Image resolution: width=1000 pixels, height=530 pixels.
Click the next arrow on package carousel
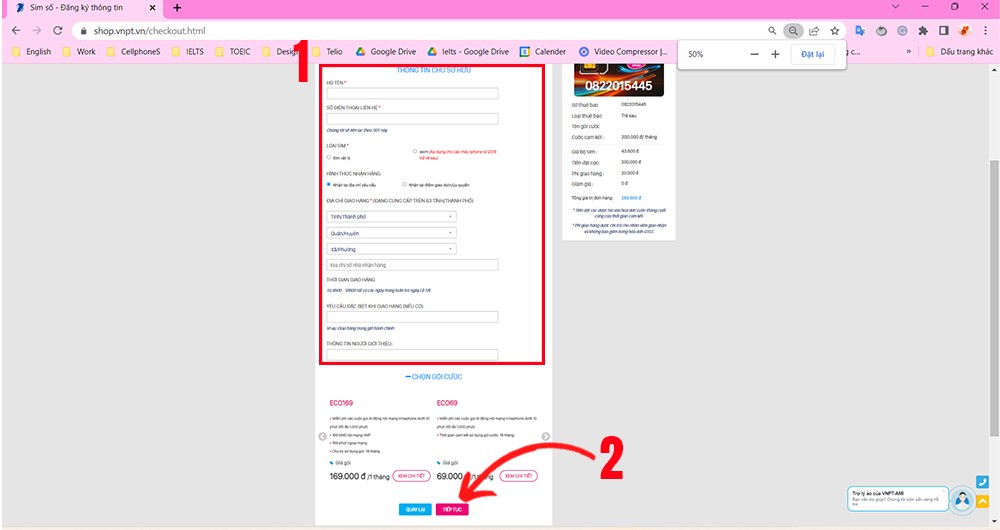click(x=545, y=436)
